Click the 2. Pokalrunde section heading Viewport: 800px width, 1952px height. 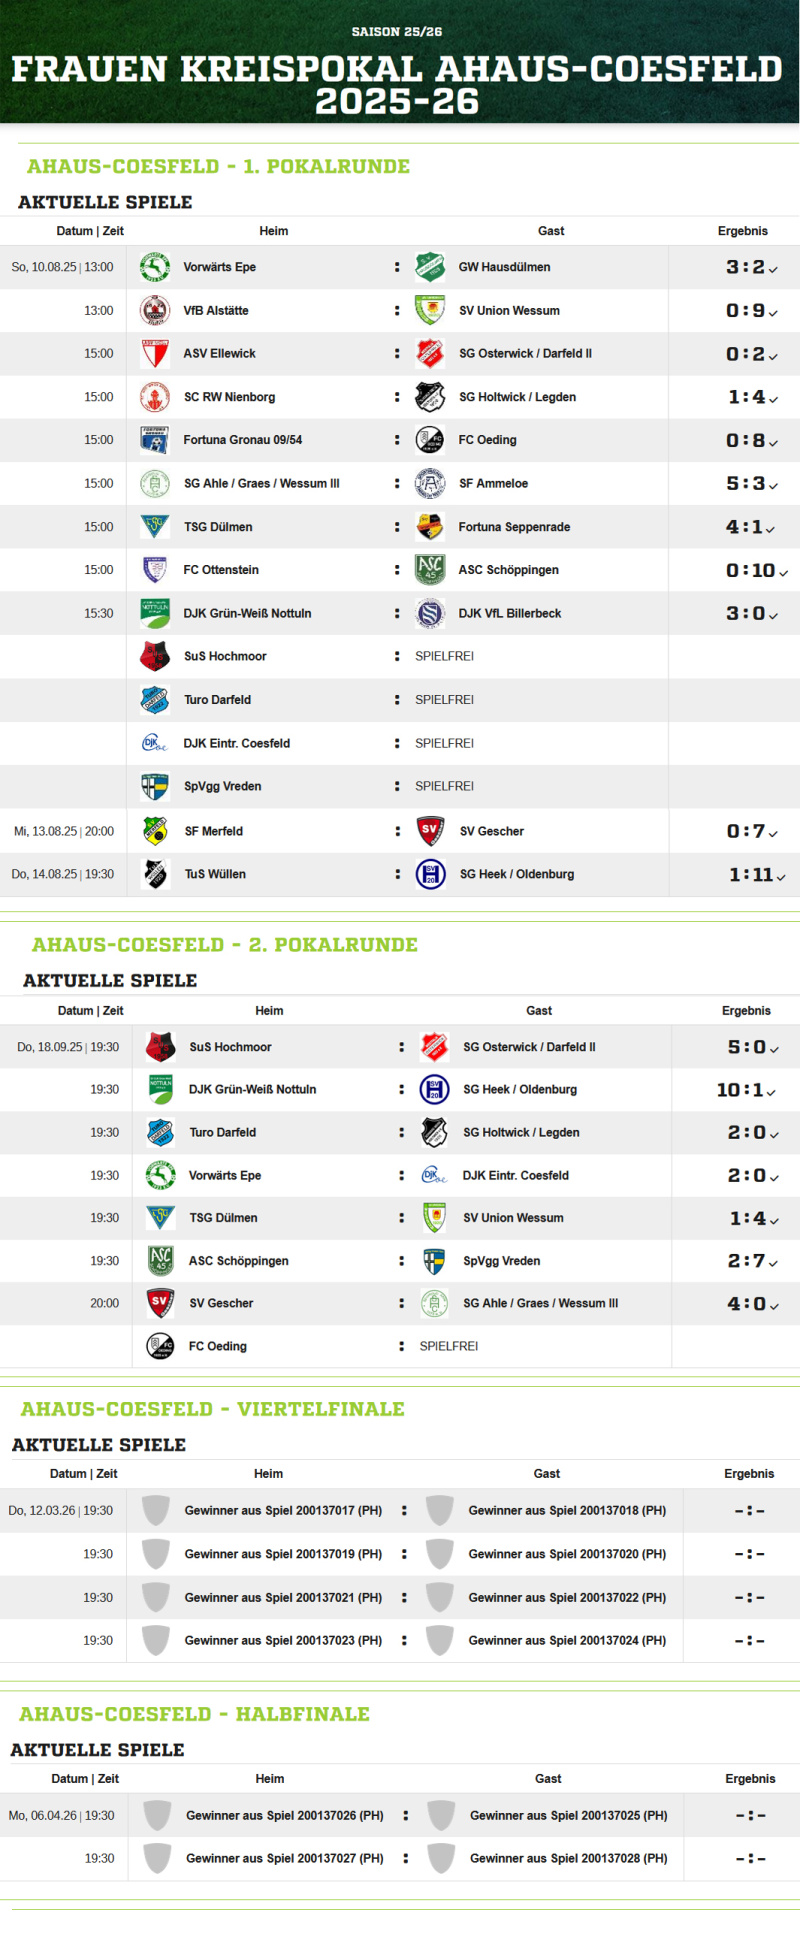point(225,945)
